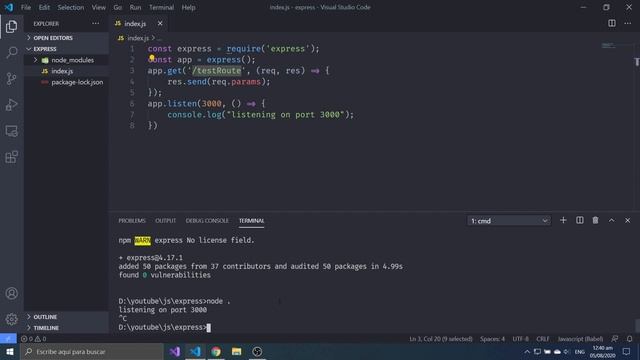Screen dimensions: 640x360
Task: Open the Help menu
Action: tap(188, 7)
